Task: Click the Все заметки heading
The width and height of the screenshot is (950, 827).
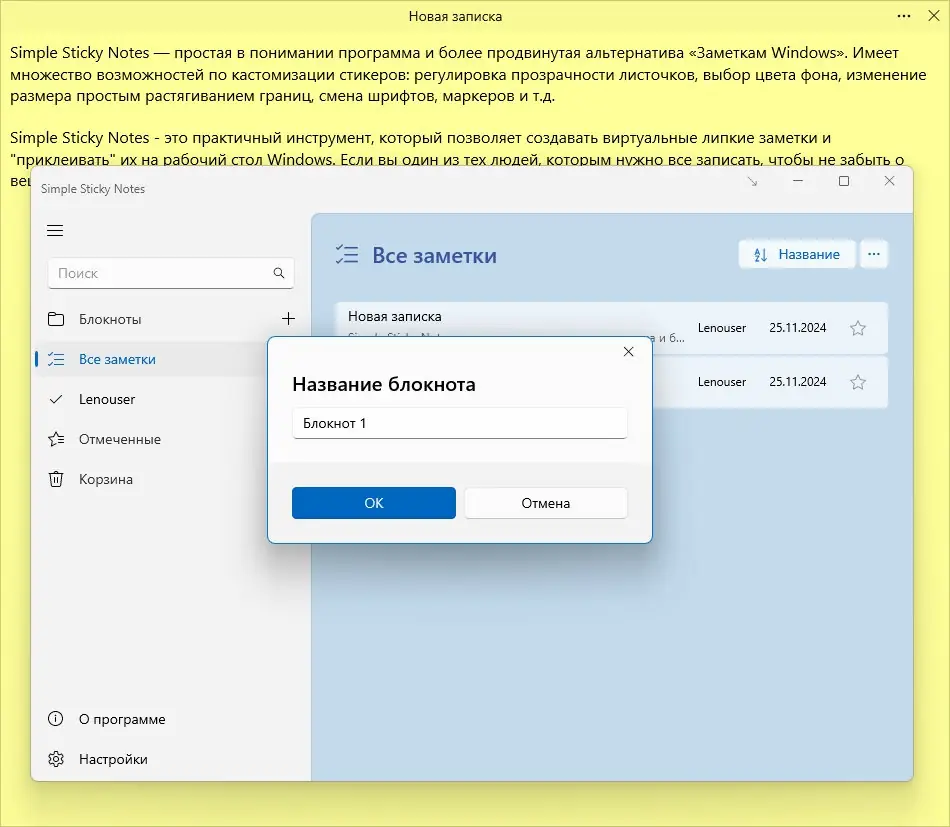Action: pyautogui.click(x=434, y=255)
